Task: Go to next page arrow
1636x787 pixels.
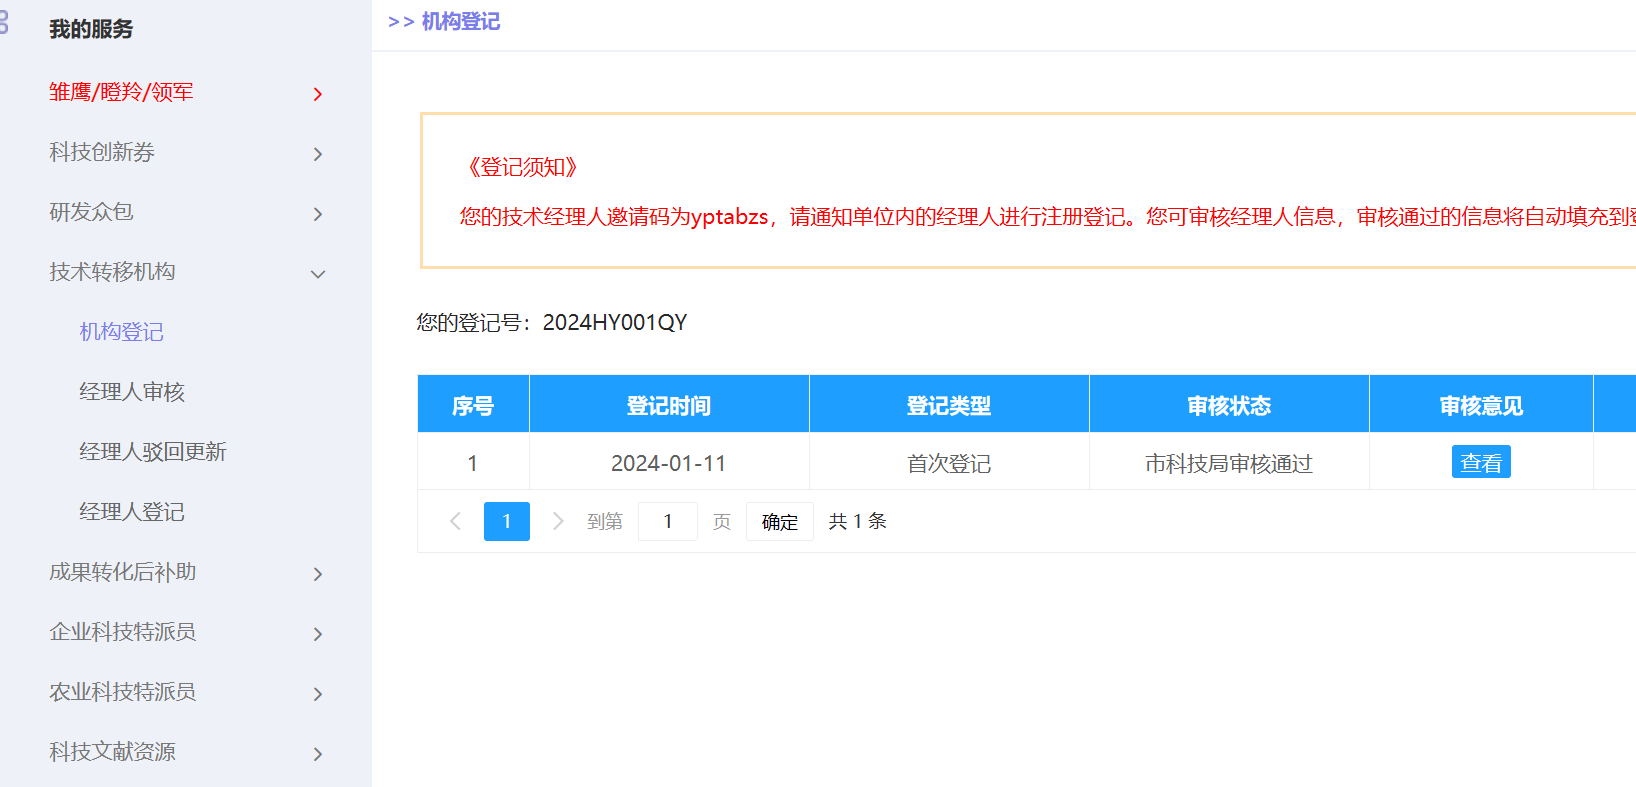Action: (x=558, y=521)
